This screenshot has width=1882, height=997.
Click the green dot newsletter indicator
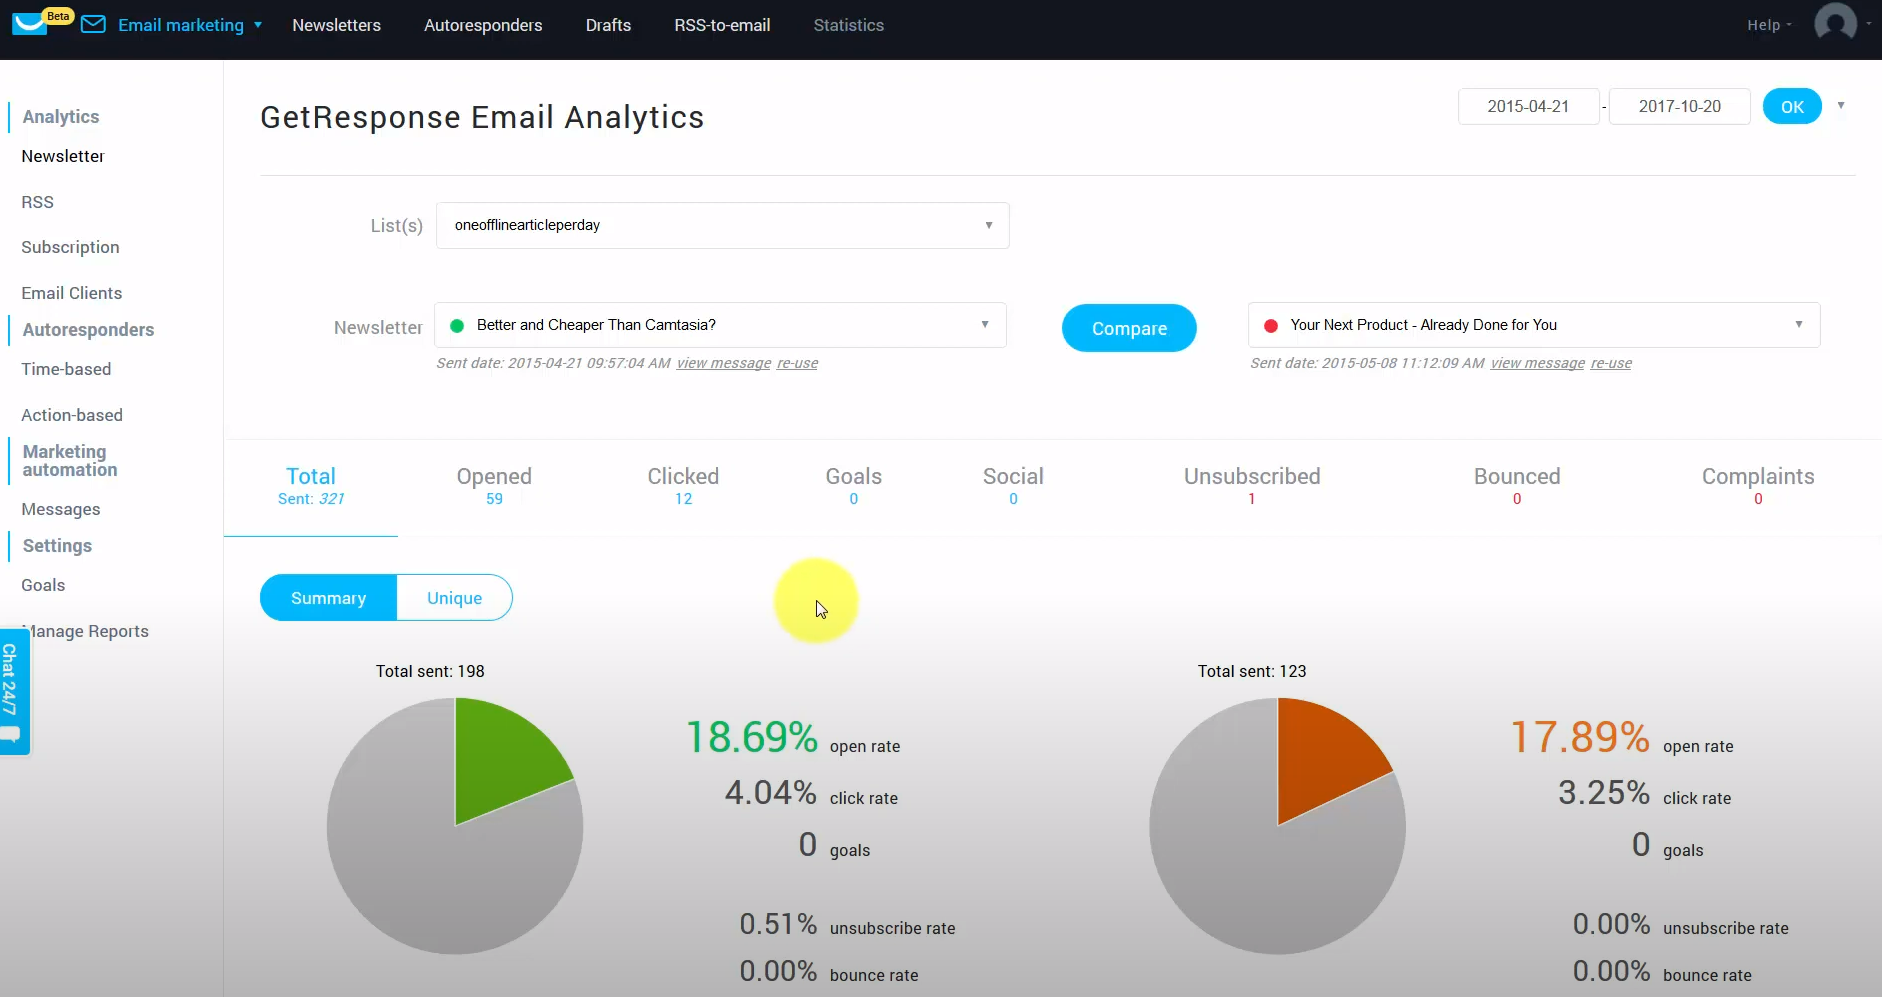[457, 326]
